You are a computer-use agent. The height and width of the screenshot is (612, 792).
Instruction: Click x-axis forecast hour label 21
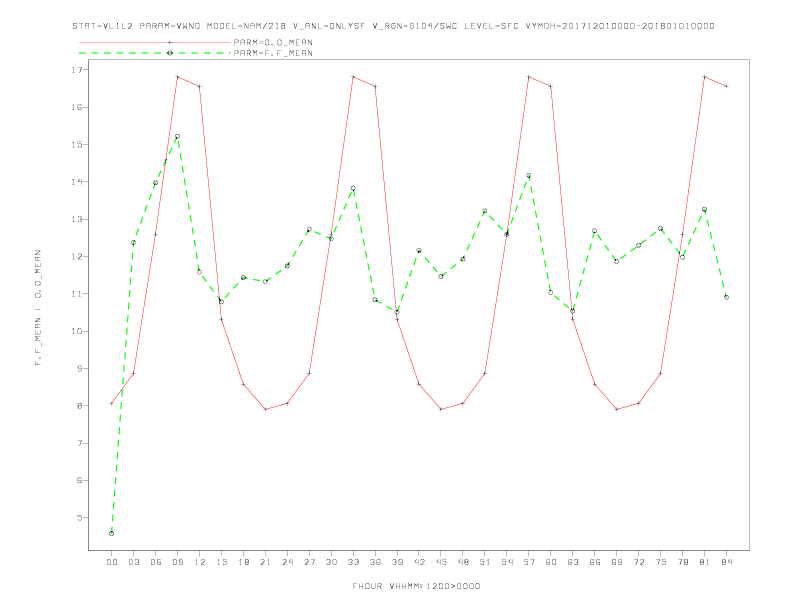[x=265, y=562]
